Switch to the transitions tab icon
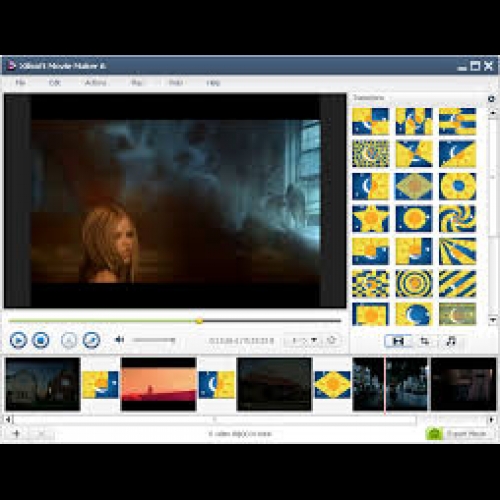This screenshot has width=500, height=500. (398, 341)
